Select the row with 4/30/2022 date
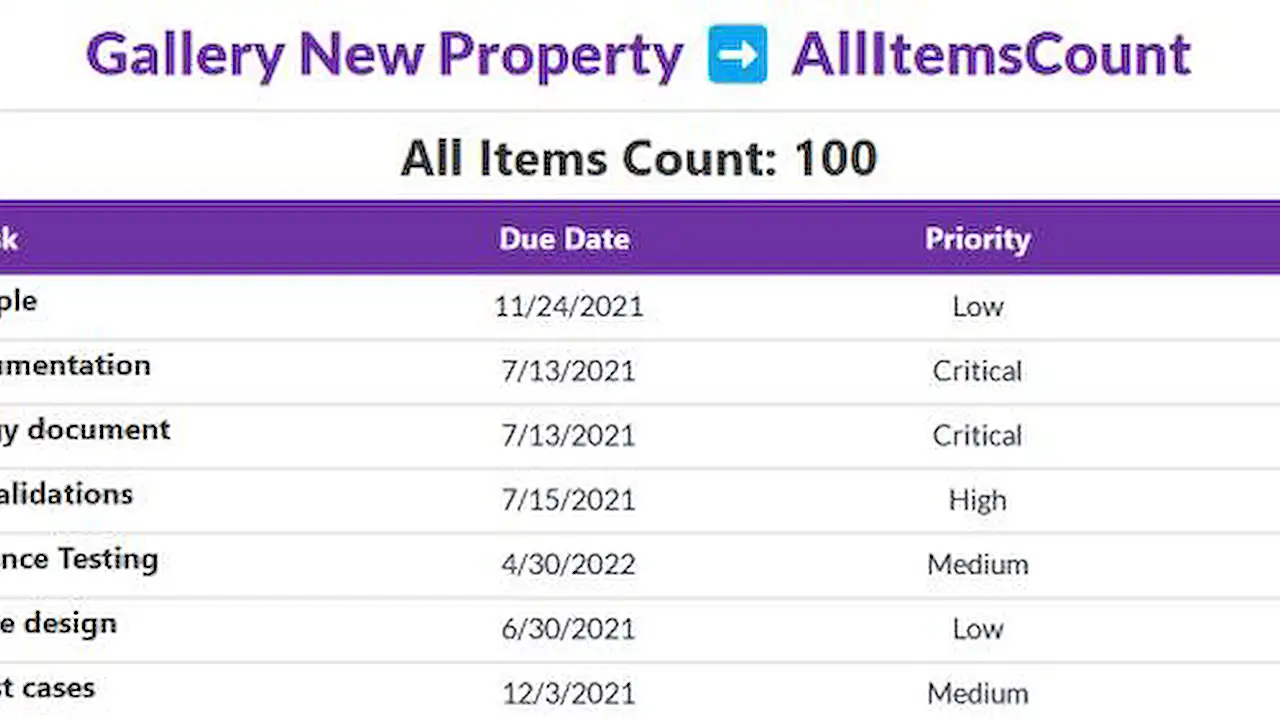The width and height of the screenshot is (1280, 720). click(x=568, y=564)
